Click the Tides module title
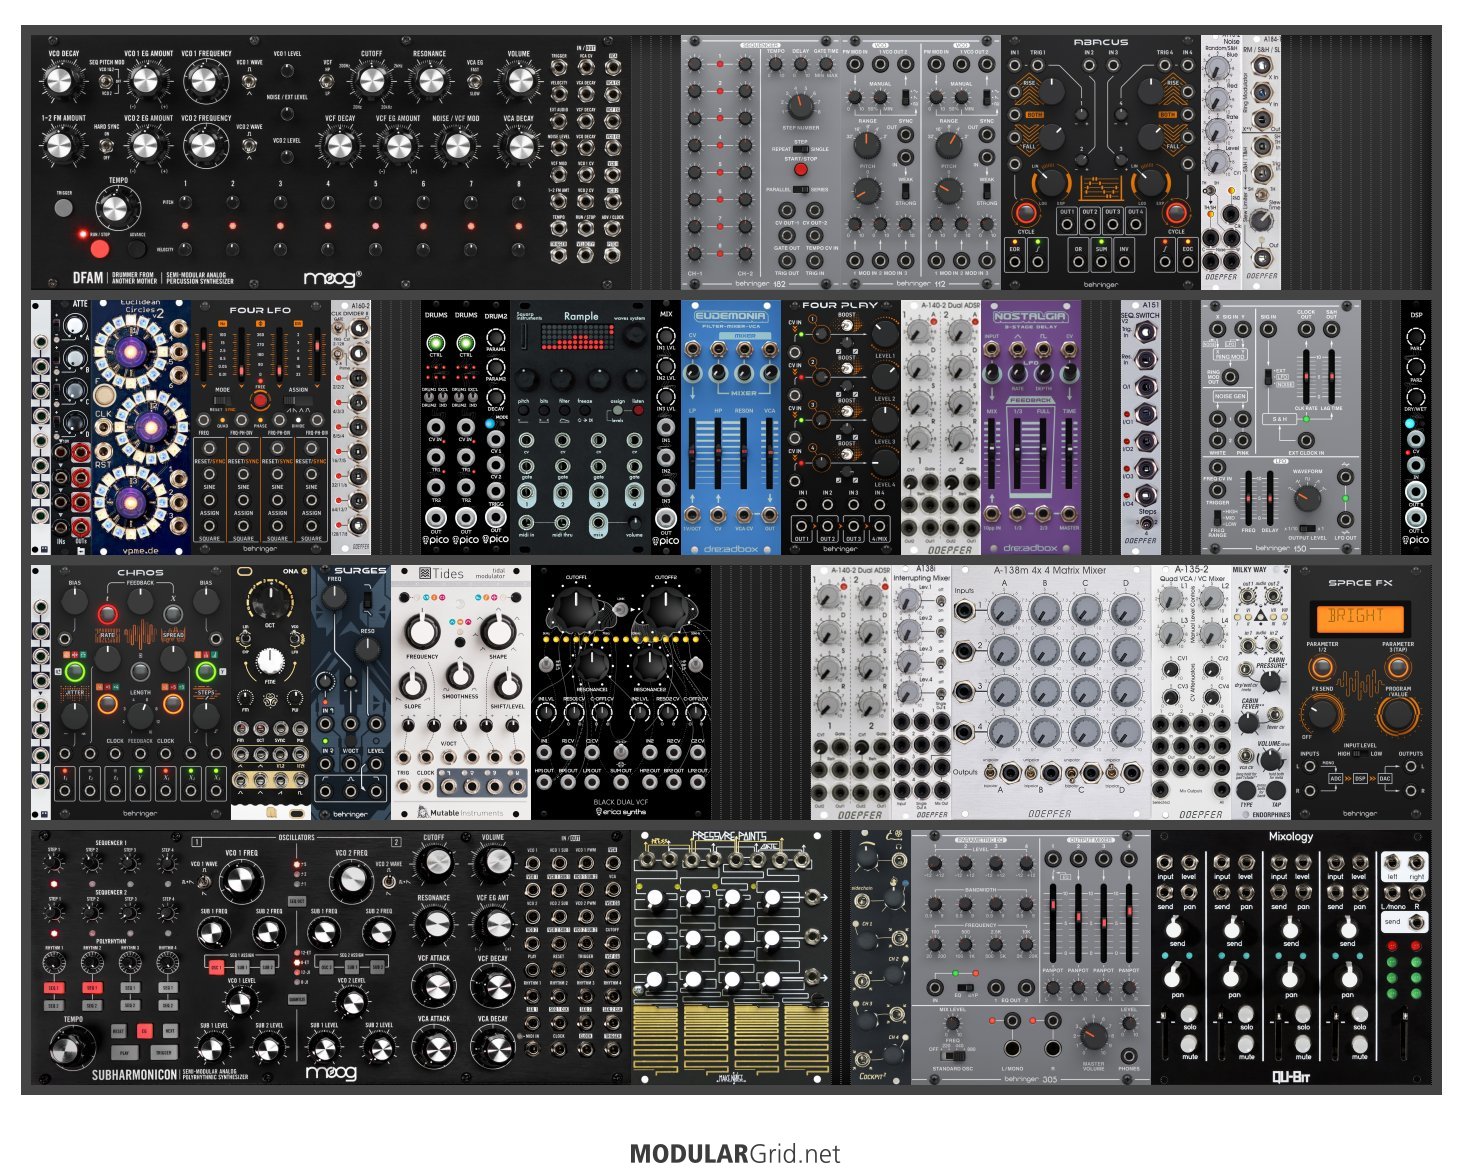 [448, 574]
